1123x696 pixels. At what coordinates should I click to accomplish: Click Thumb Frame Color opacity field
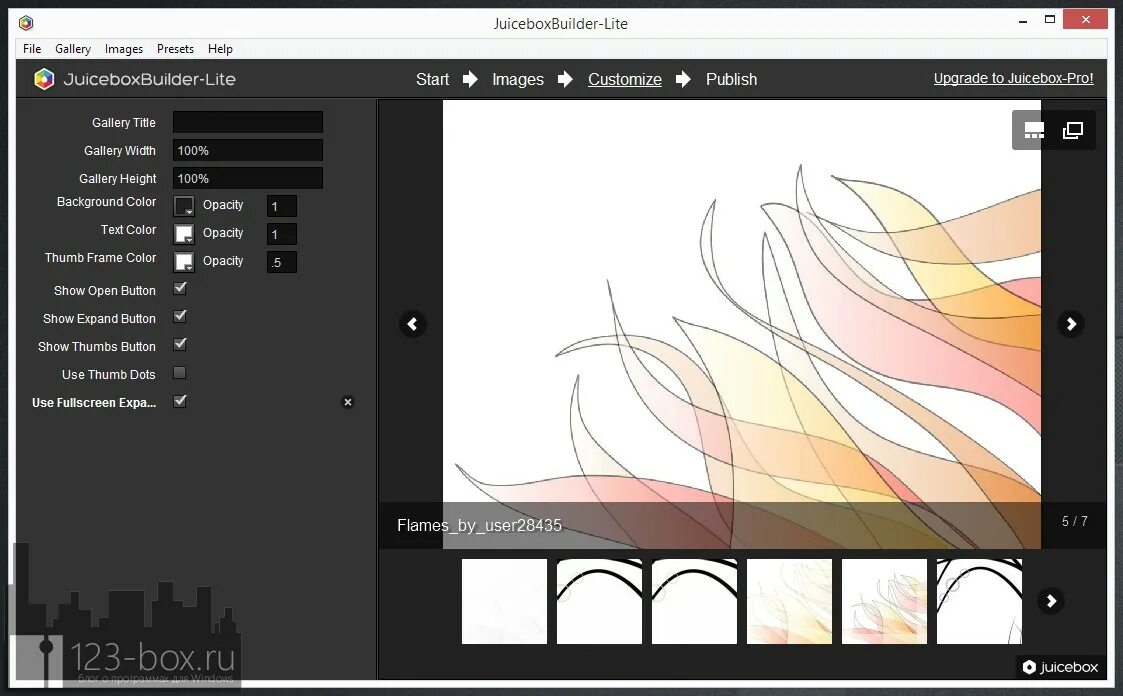(x=281, y=262)
